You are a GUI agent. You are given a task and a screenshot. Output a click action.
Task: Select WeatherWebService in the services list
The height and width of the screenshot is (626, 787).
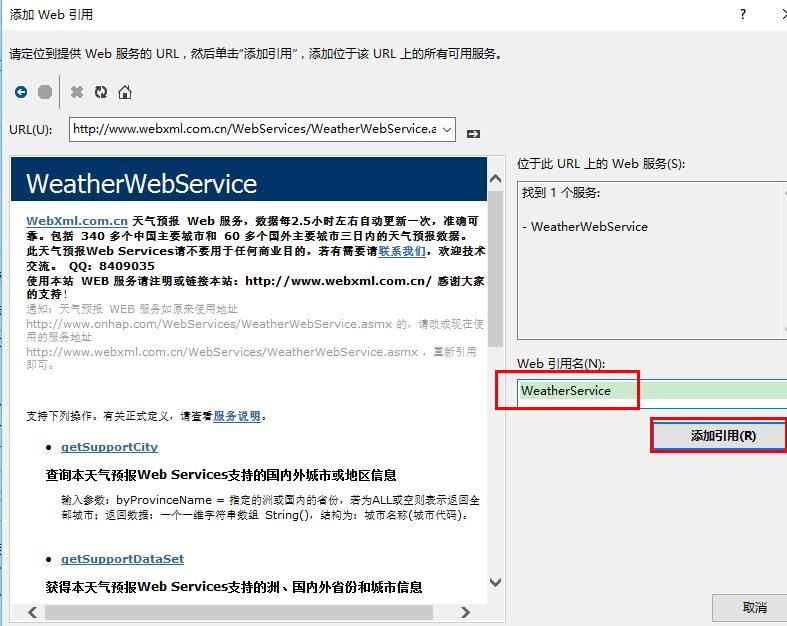pos(589,227)
